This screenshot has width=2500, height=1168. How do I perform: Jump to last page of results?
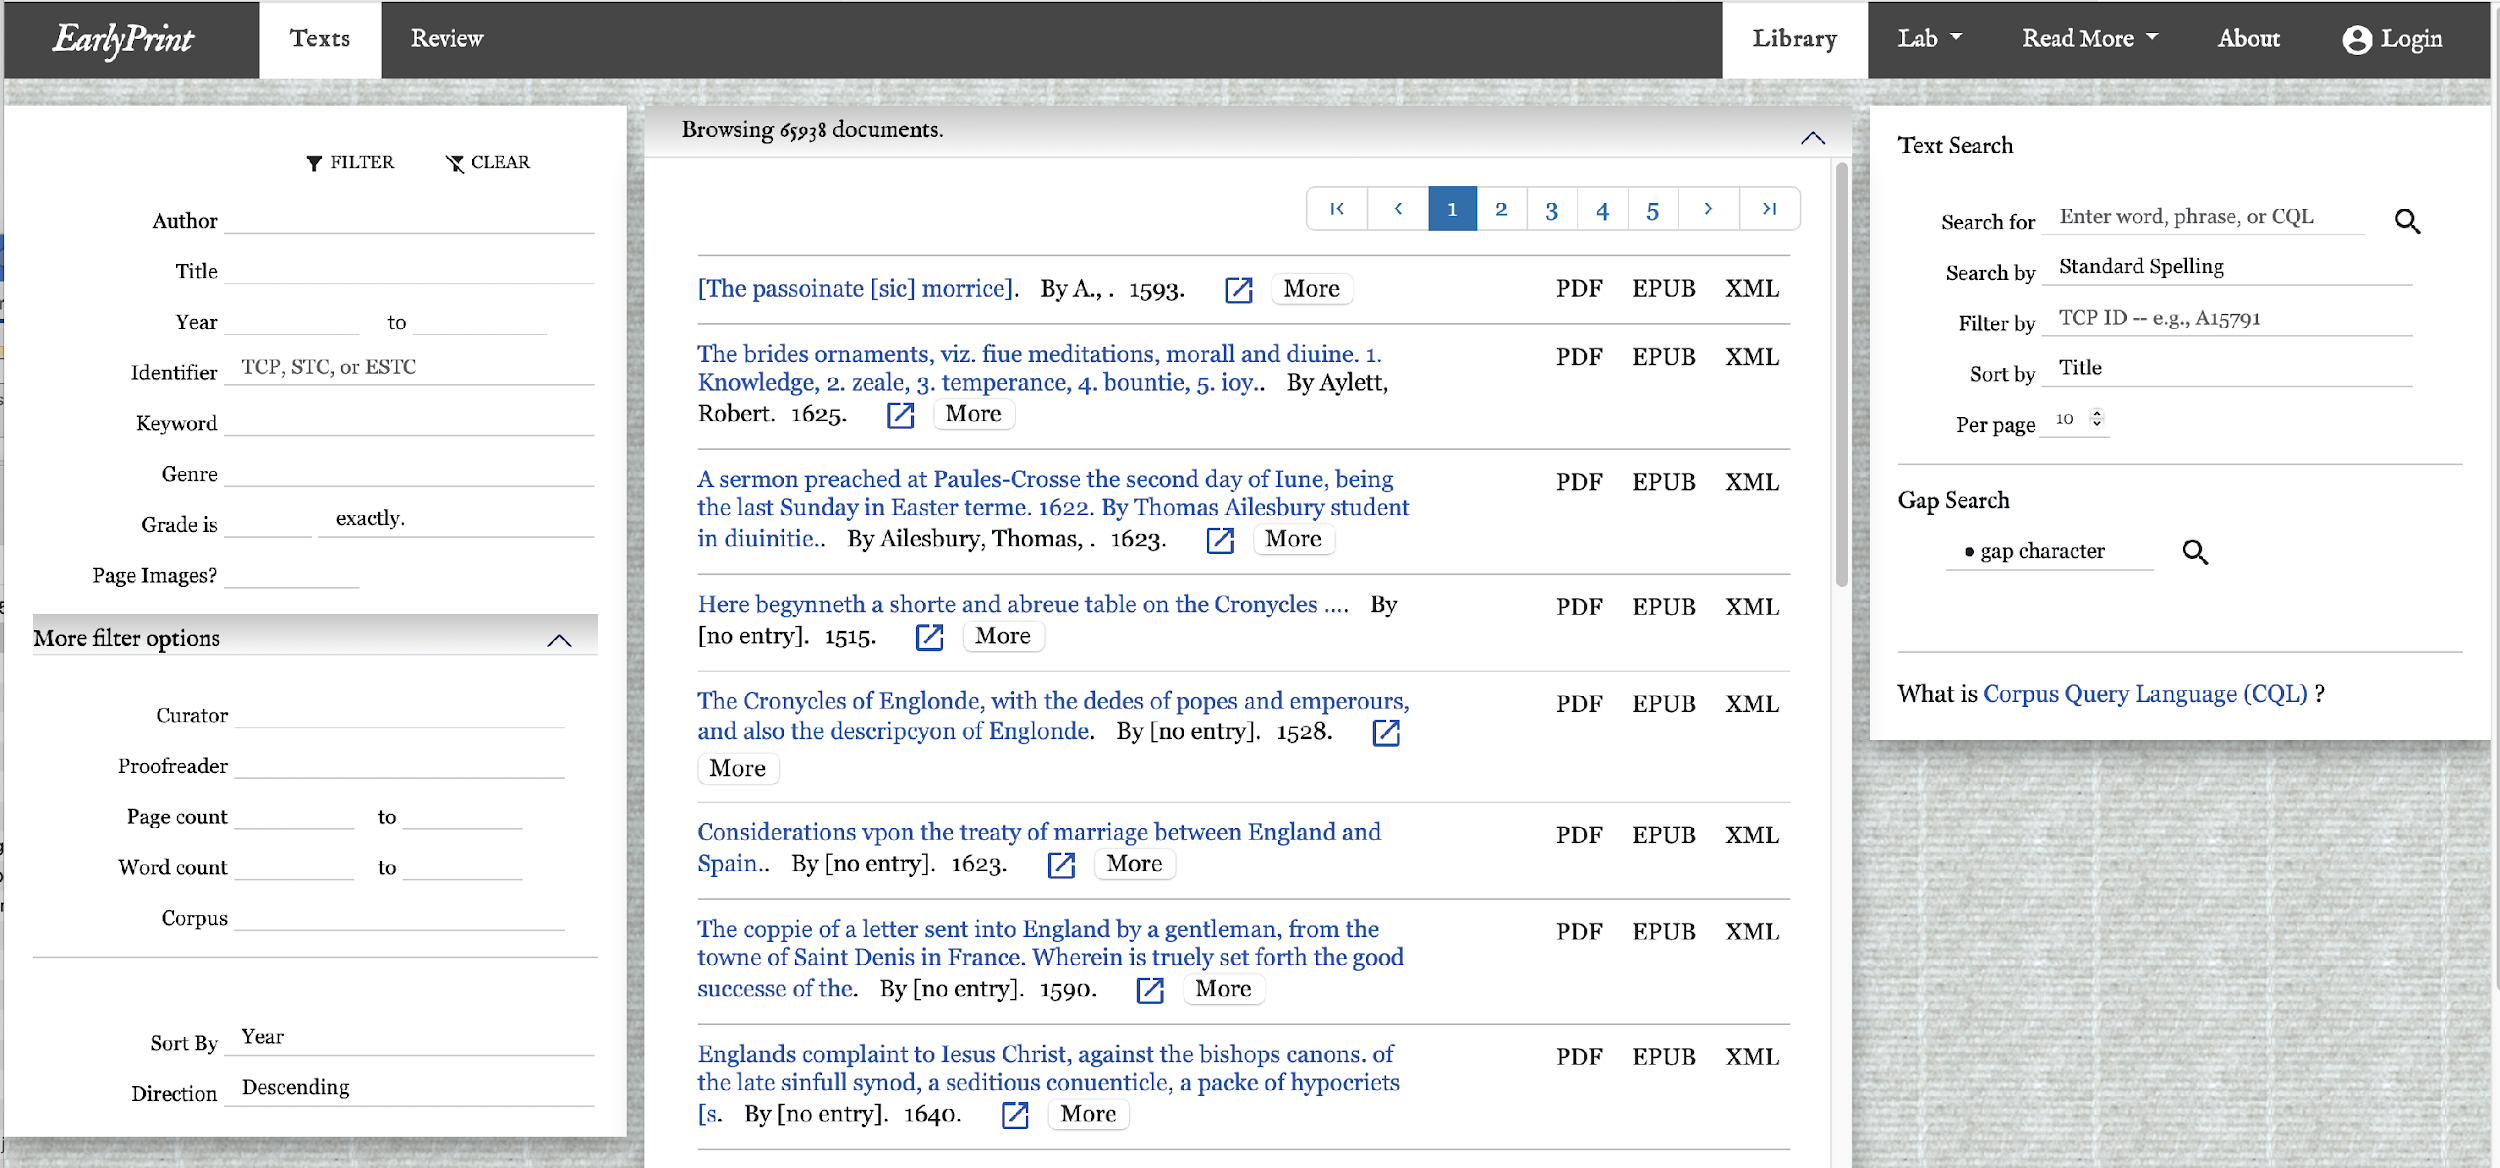point(1769,209)
